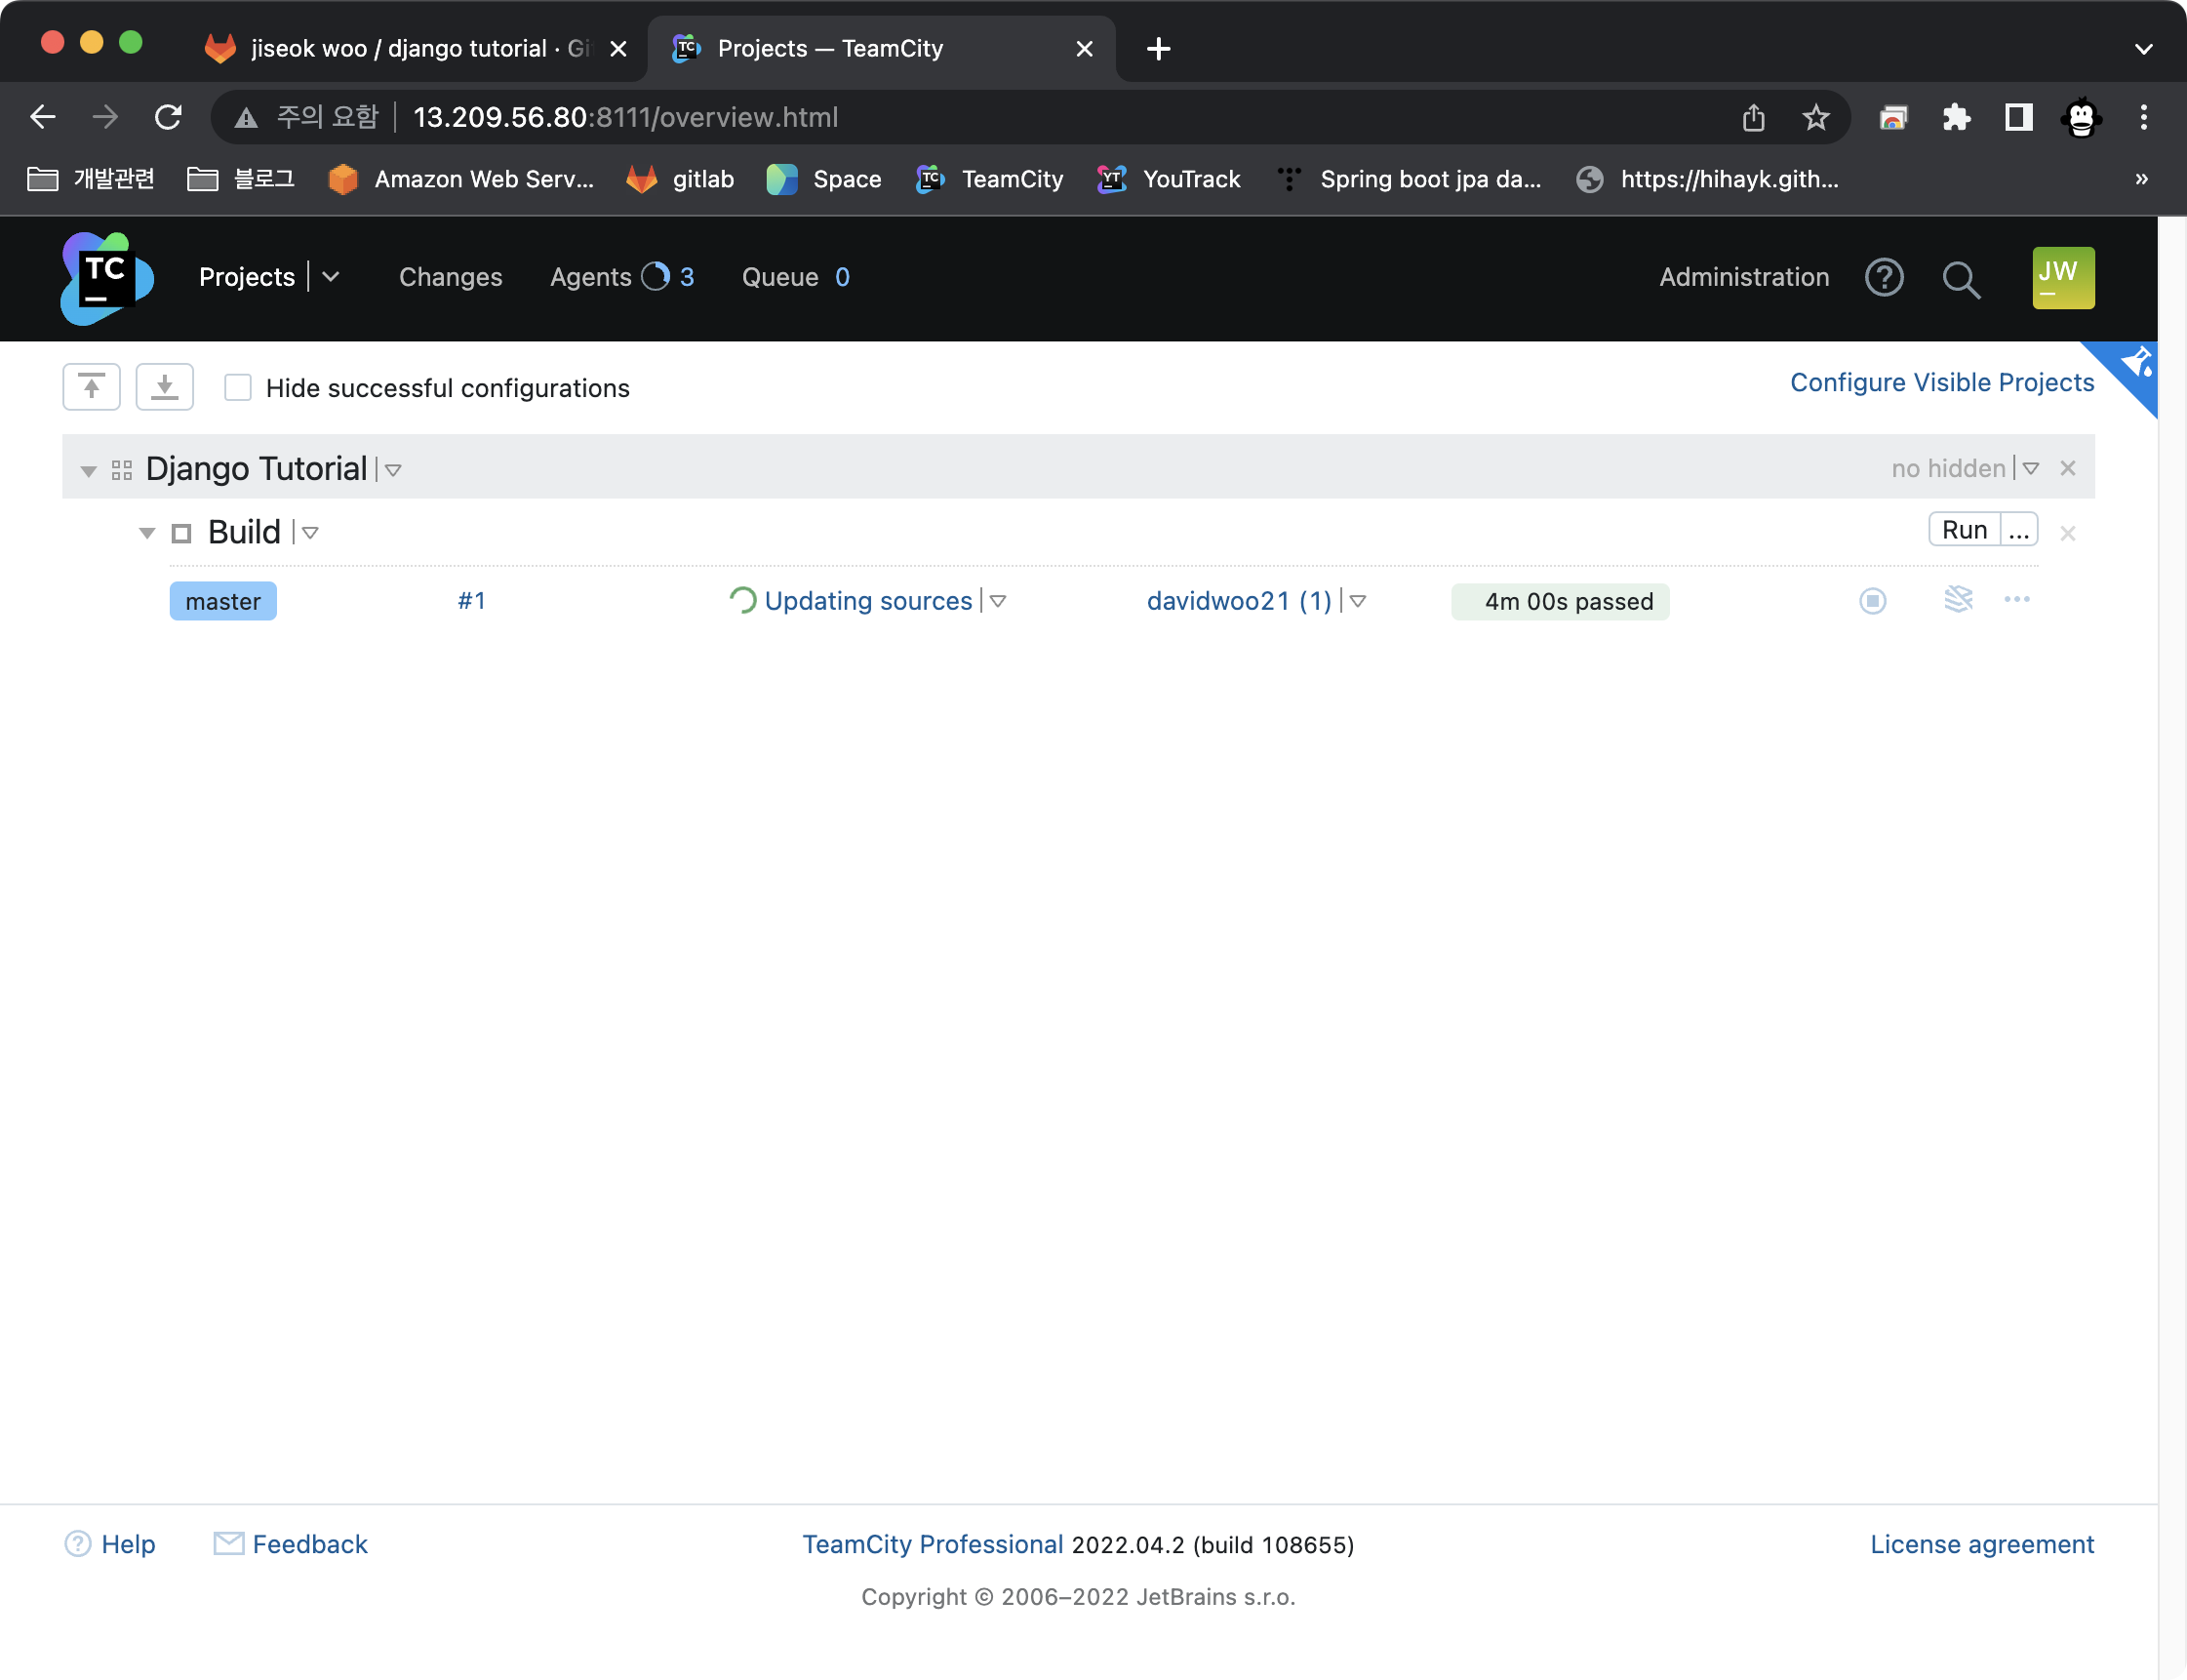Open build artifacts icon in master row
Screen dimensions: 2187x1680
(1958, 599)
